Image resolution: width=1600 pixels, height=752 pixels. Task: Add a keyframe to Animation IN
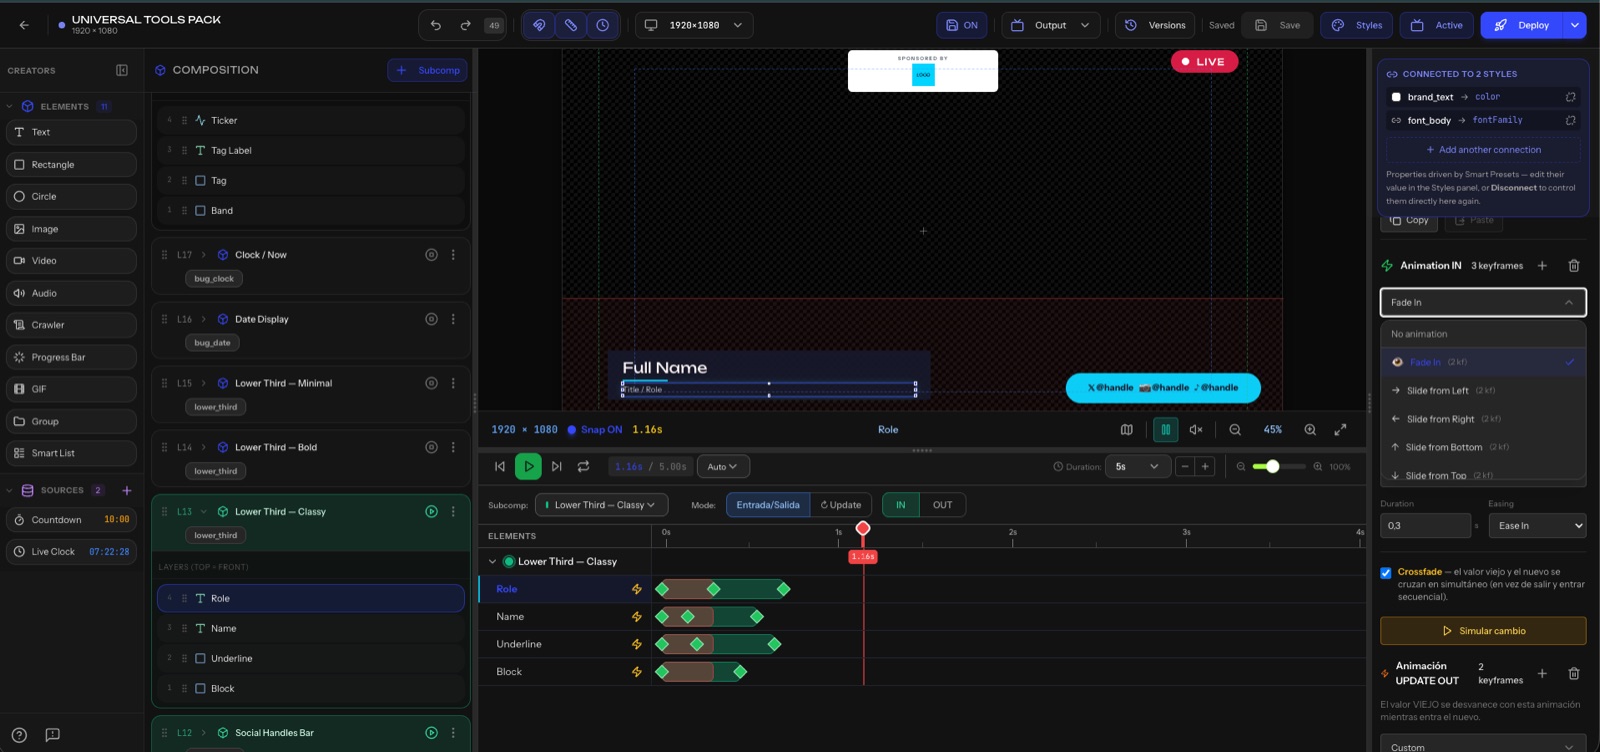click(1542, 265)
